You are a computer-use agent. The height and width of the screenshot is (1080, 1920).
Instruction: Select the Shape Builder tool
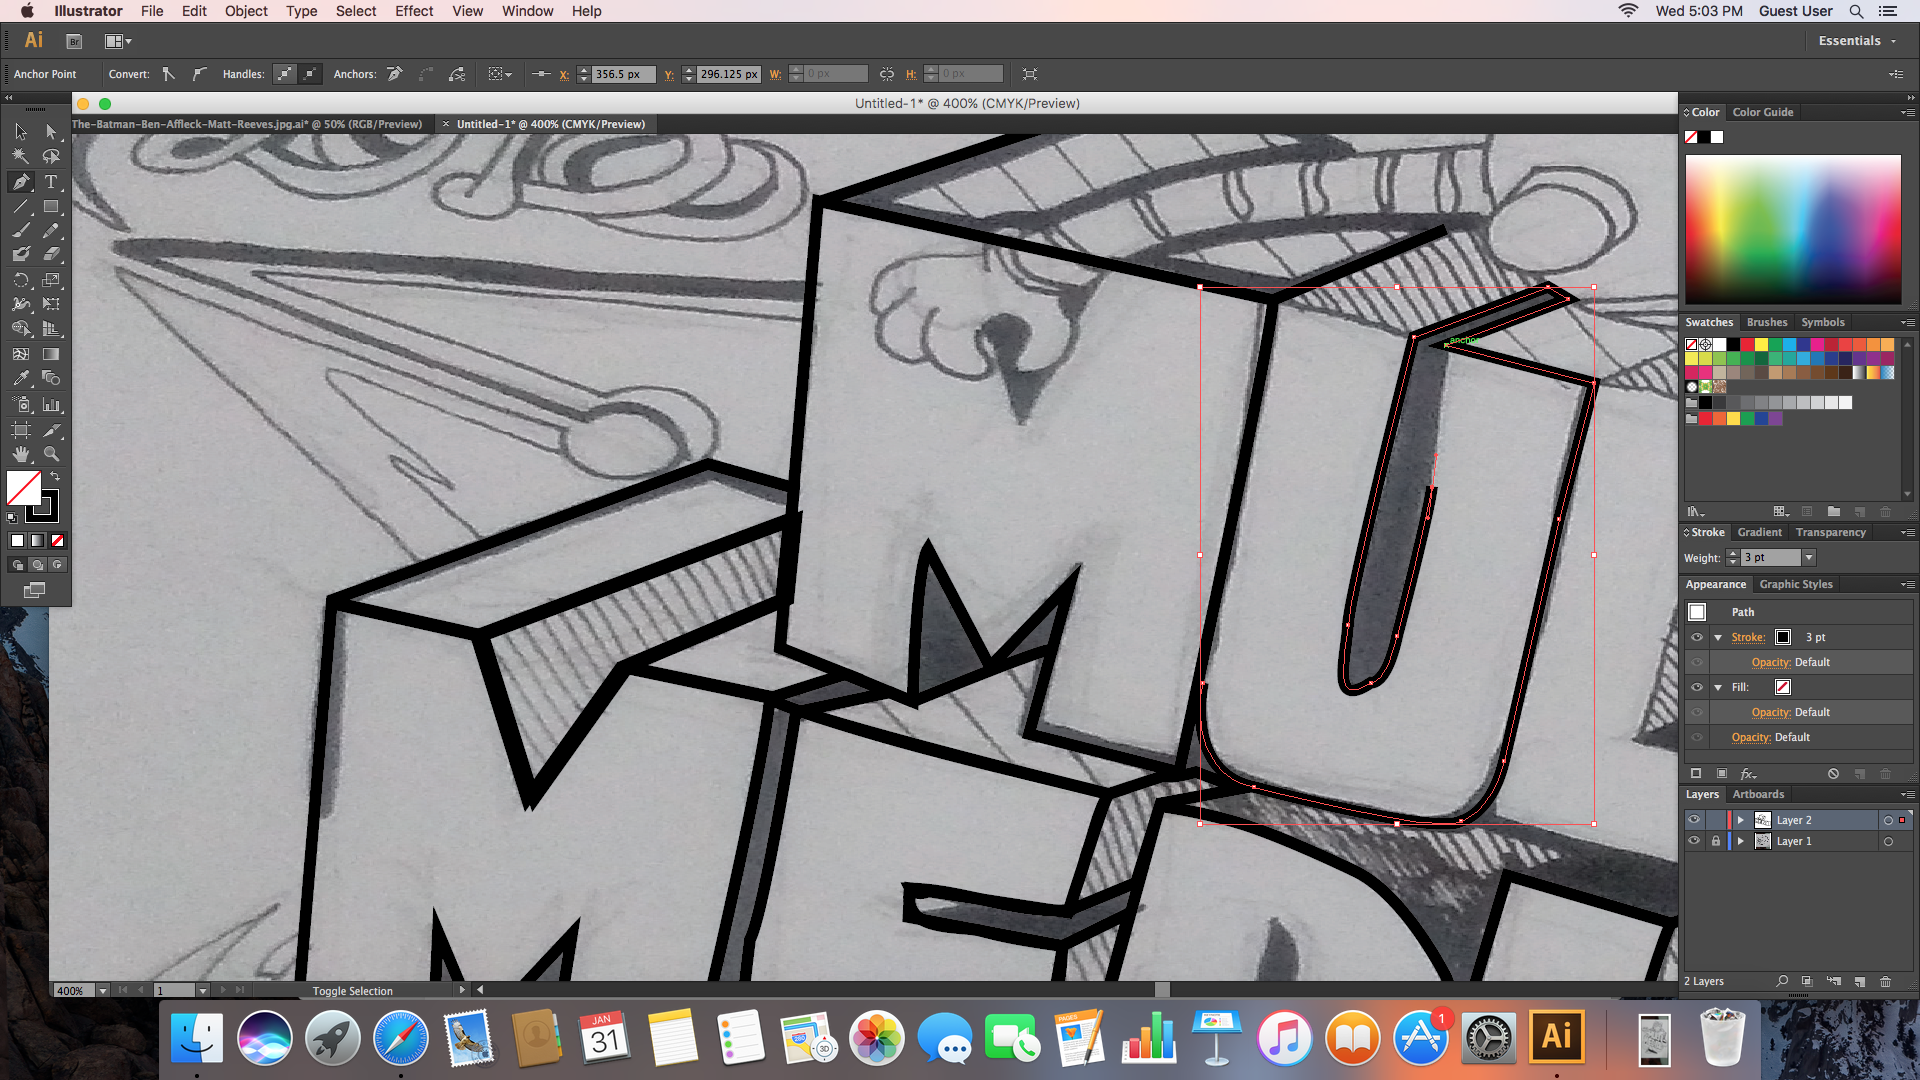coord(21,329)
